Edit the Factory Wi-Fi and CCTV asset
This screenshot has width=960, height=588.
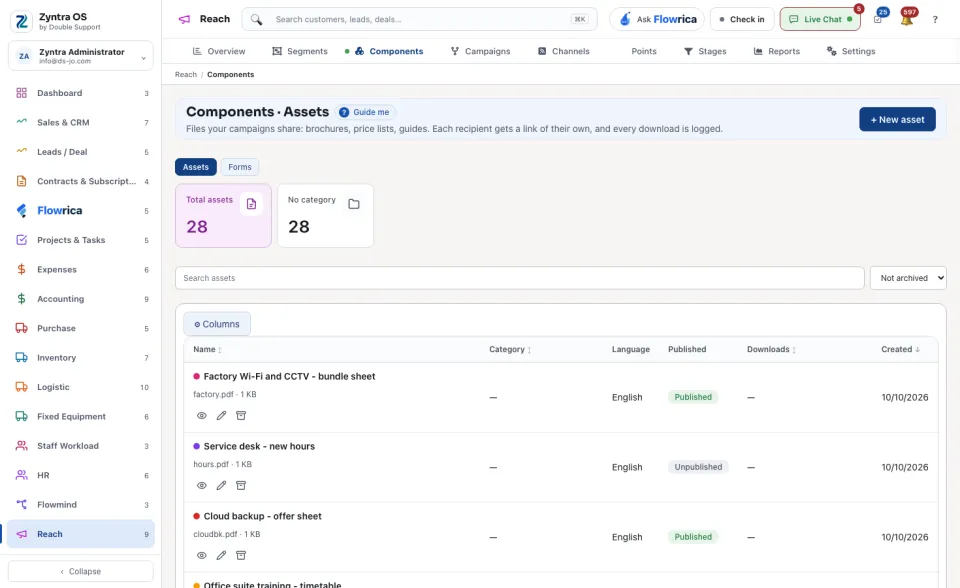221,415
